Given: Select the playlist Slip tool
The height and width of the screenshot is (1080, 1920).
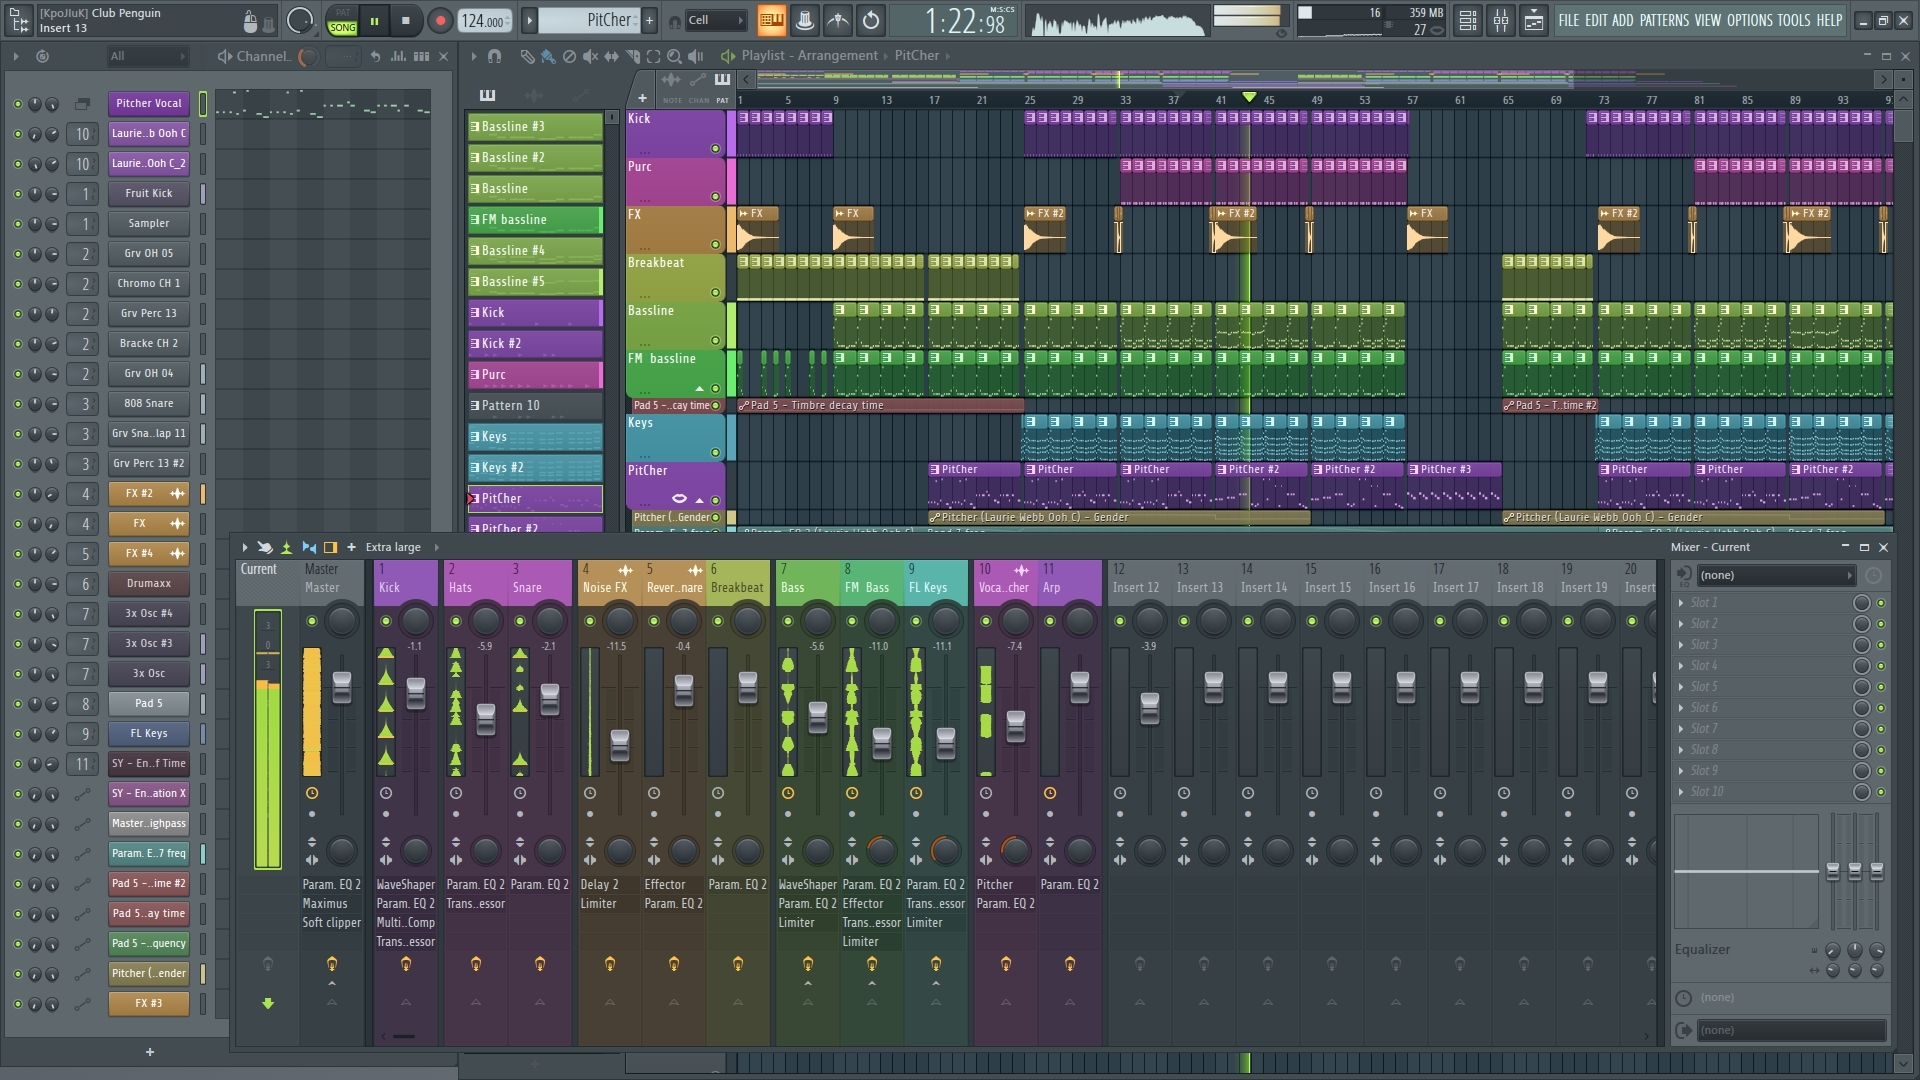Looking at the screenshot, I should [x=611, y=56].
